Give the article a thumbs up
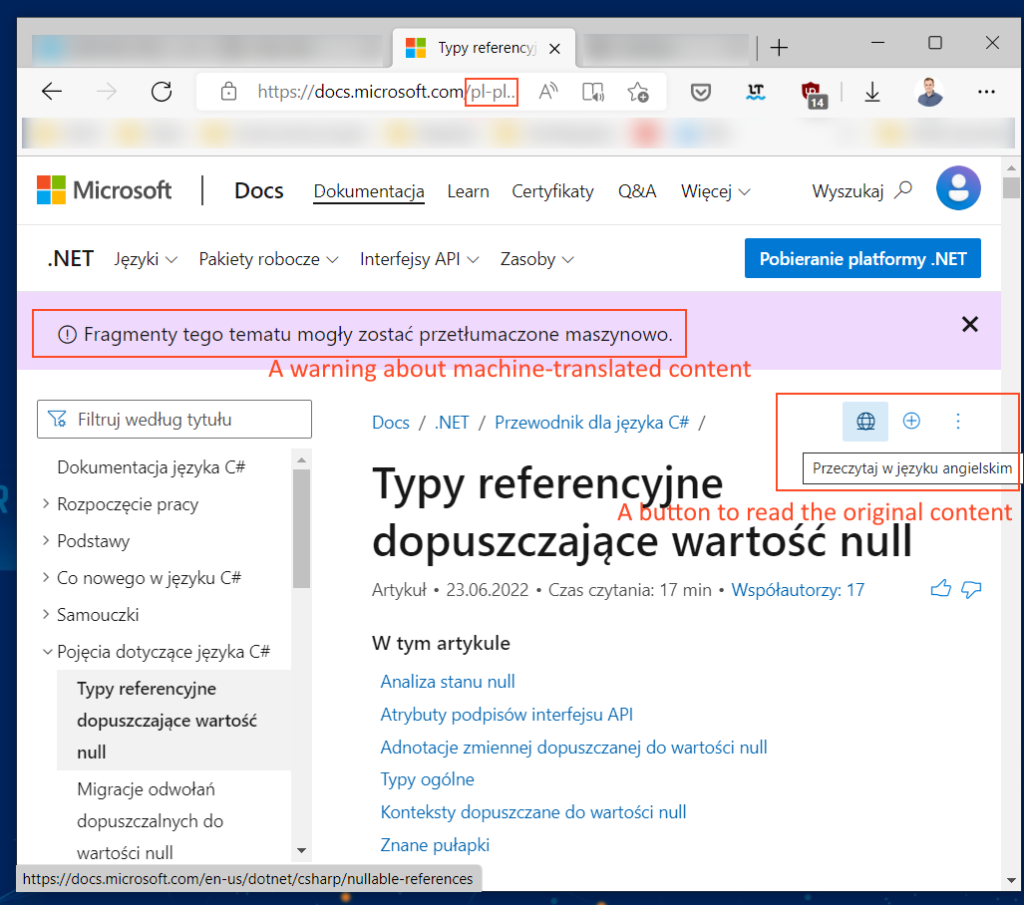This screenshot has height=905, width=1024. pyautogui.click(x=940, y=589)
